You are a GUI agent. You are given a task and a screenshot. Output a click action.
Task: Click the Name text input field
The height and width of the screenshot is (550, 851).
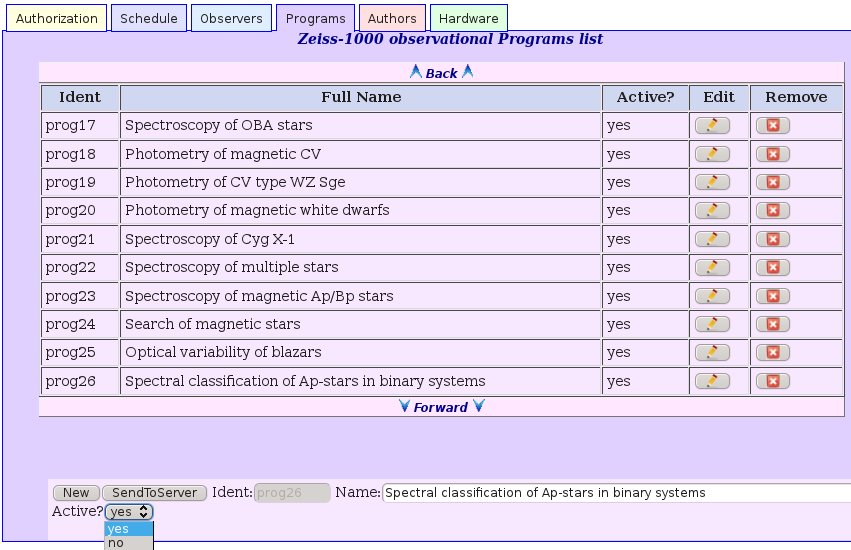pyautogui.click(x=617, y=493)
